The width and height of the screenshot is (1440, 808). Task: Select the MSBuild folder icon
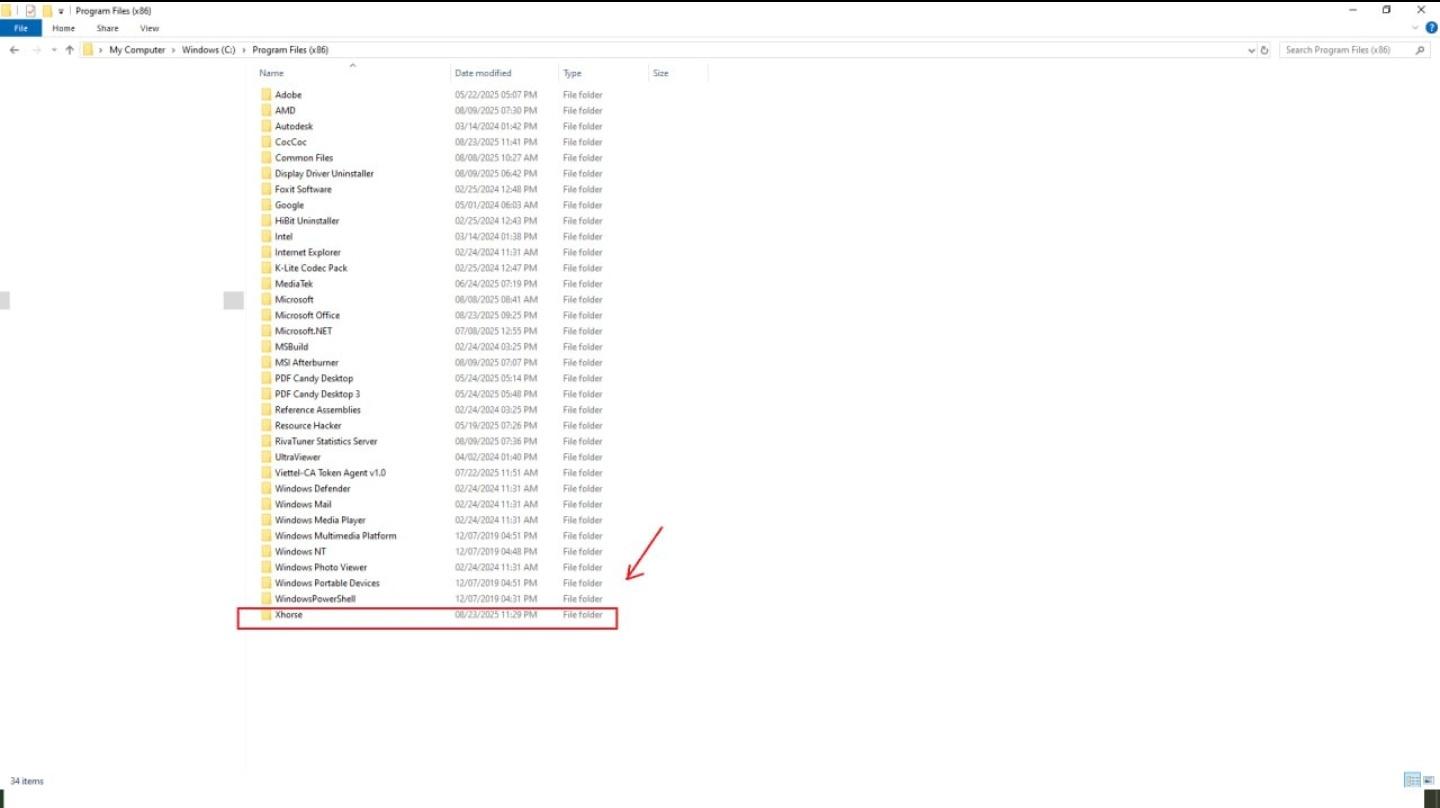click(266, 347)
